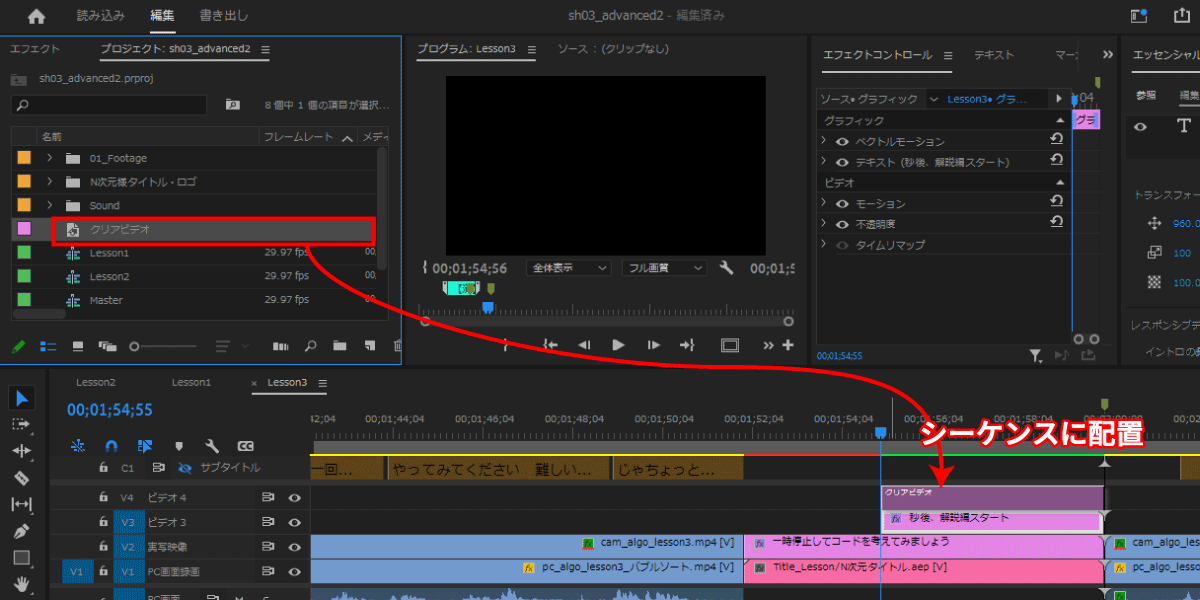The width and height of the screenshot is (1200, 600).
Task: Click the Program monitor Button Editor plus
Action: point(788,345)
